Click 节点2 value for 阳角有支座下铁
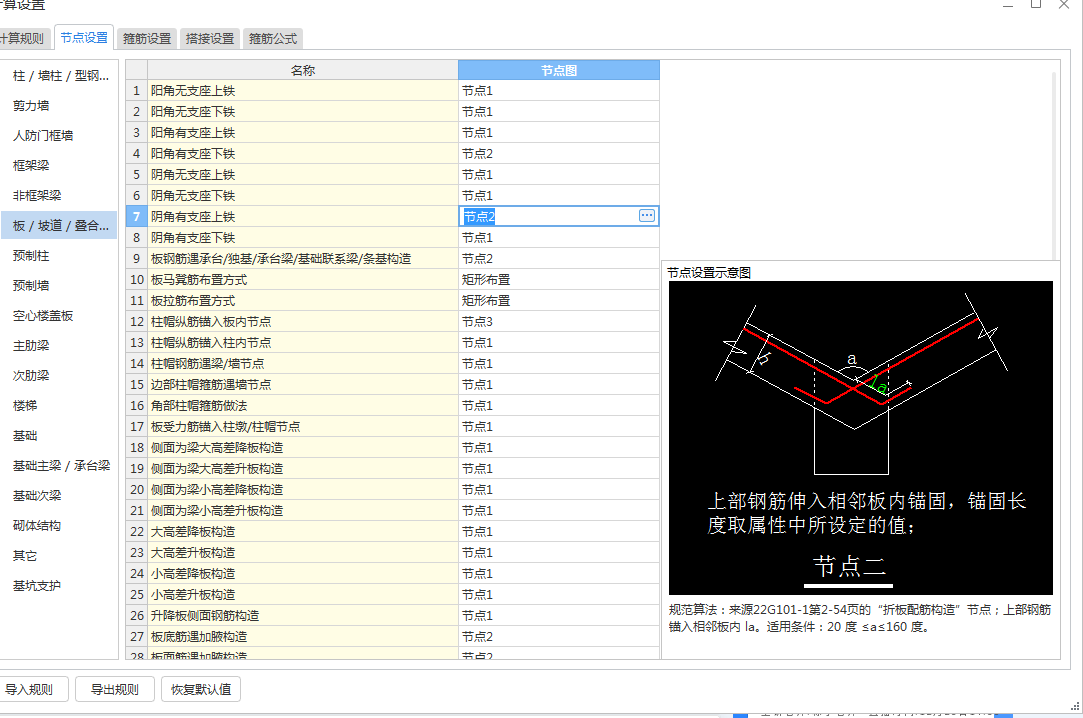The height and width of the screenshot is (718, 1083). tap(559, 153)
